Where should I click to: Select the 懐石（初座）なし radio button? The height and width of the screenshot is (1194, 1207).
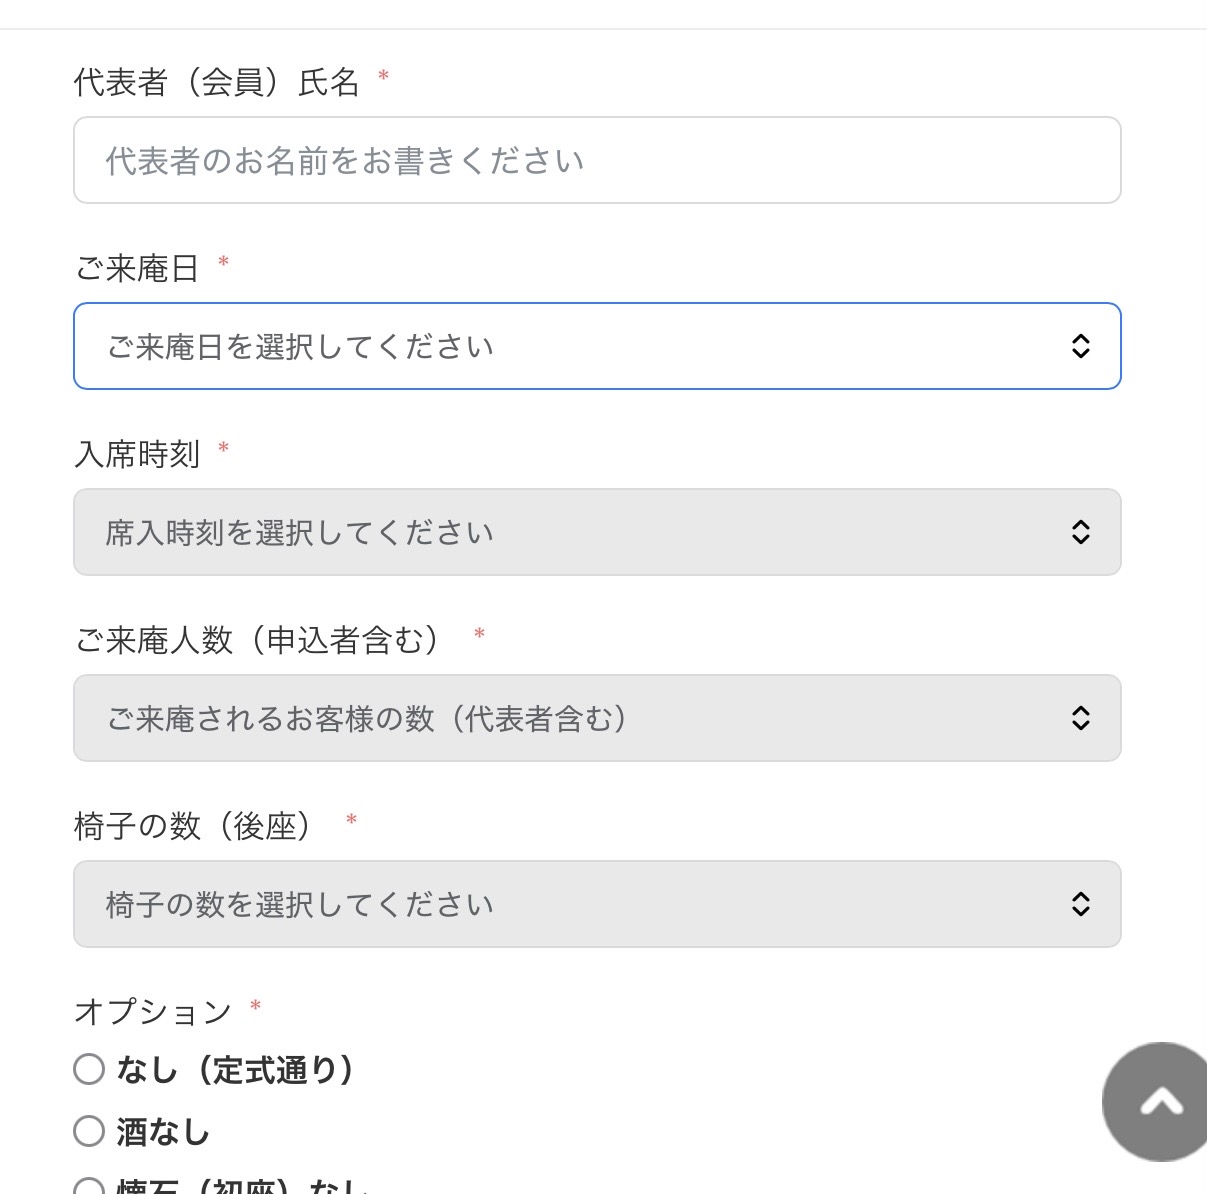point(89,1187)
